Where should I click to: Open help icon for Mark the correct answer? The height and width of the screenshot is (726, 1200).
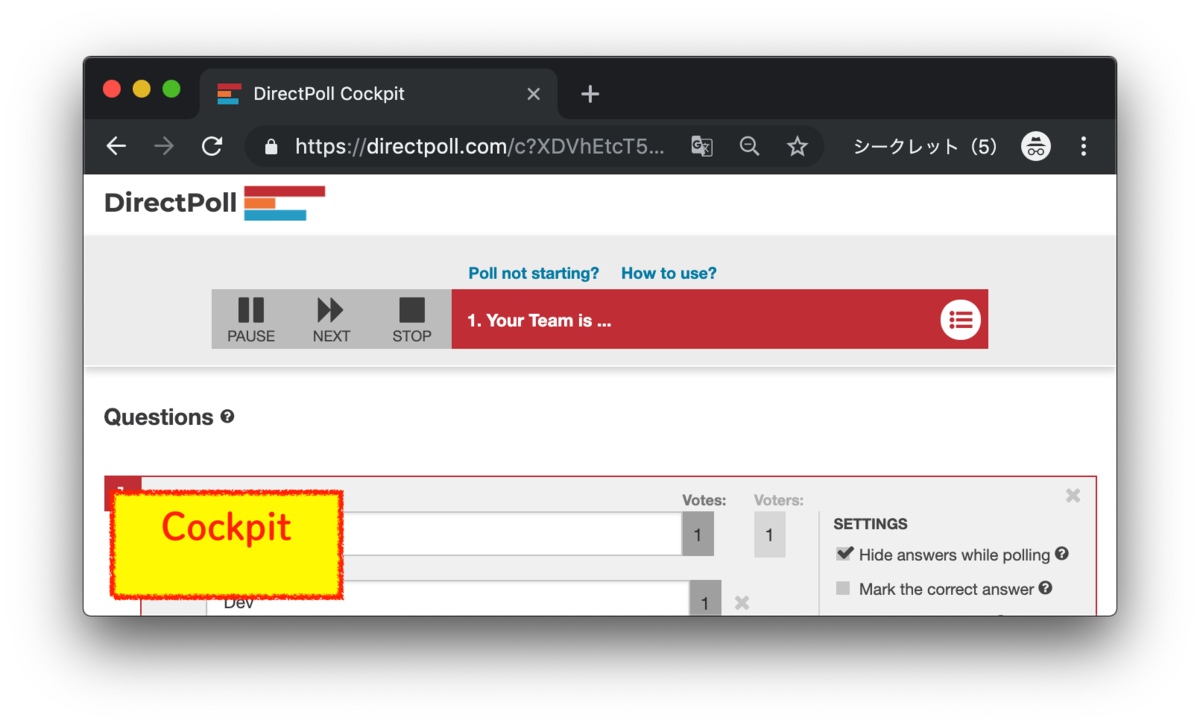(x=1045, y=588)
